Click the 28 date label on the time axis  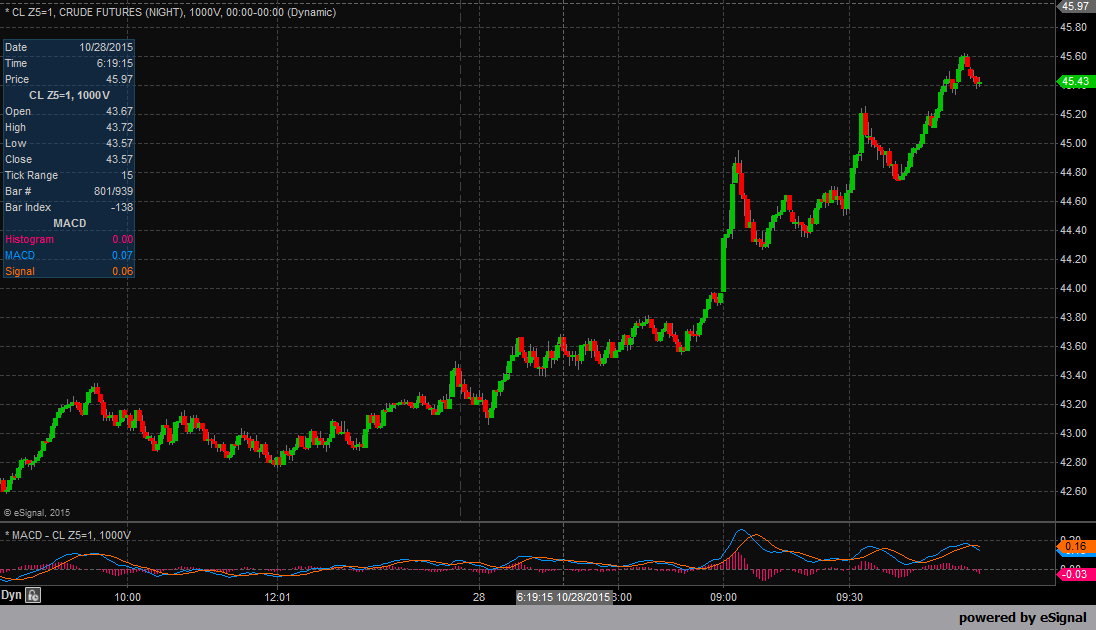point(479,597)
